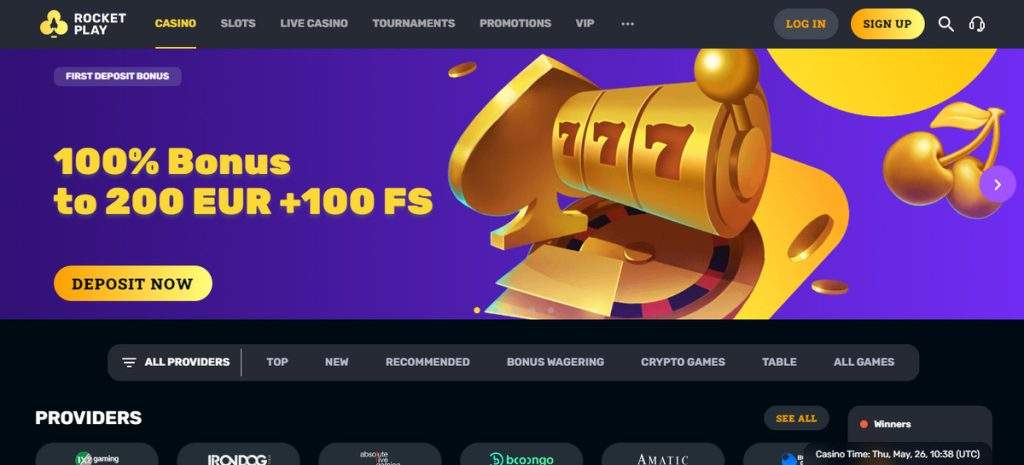1024x465 pixels.
Task: Go to the Tournaments page
Action: pyautogui.click(x=413, y=24)
